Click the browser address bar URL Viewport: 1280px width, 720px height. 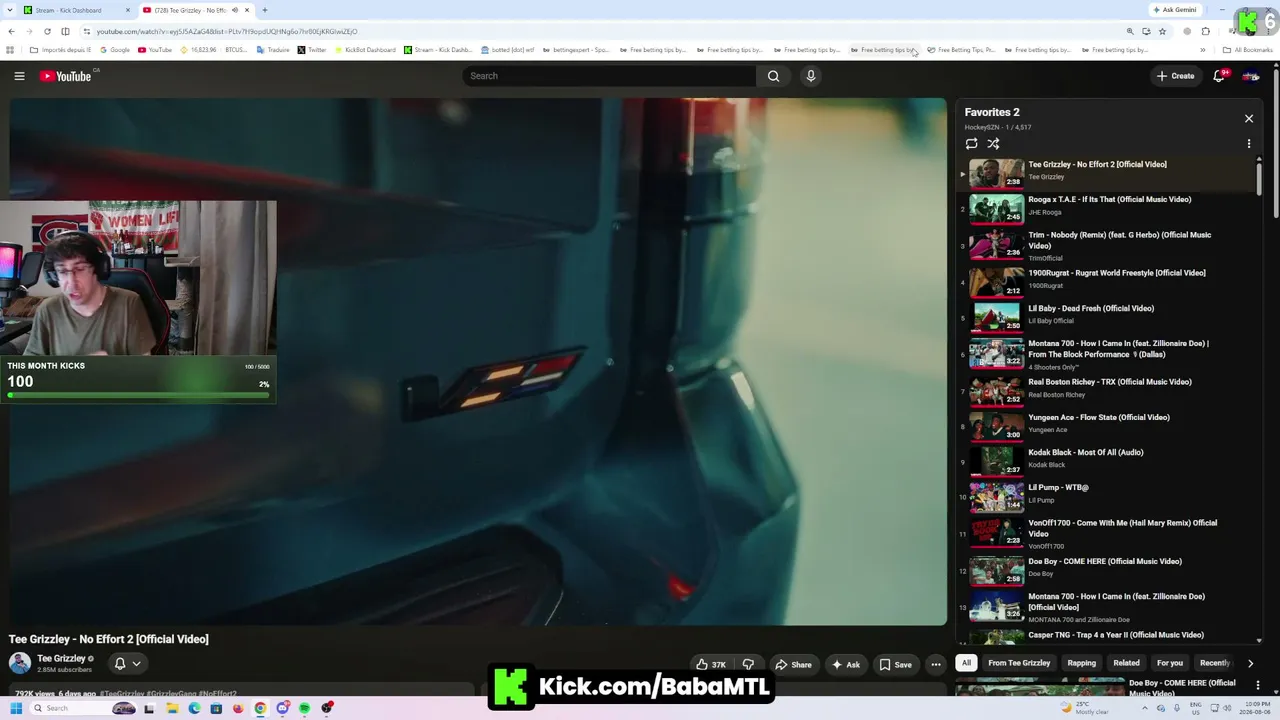(x=227, y=31)
